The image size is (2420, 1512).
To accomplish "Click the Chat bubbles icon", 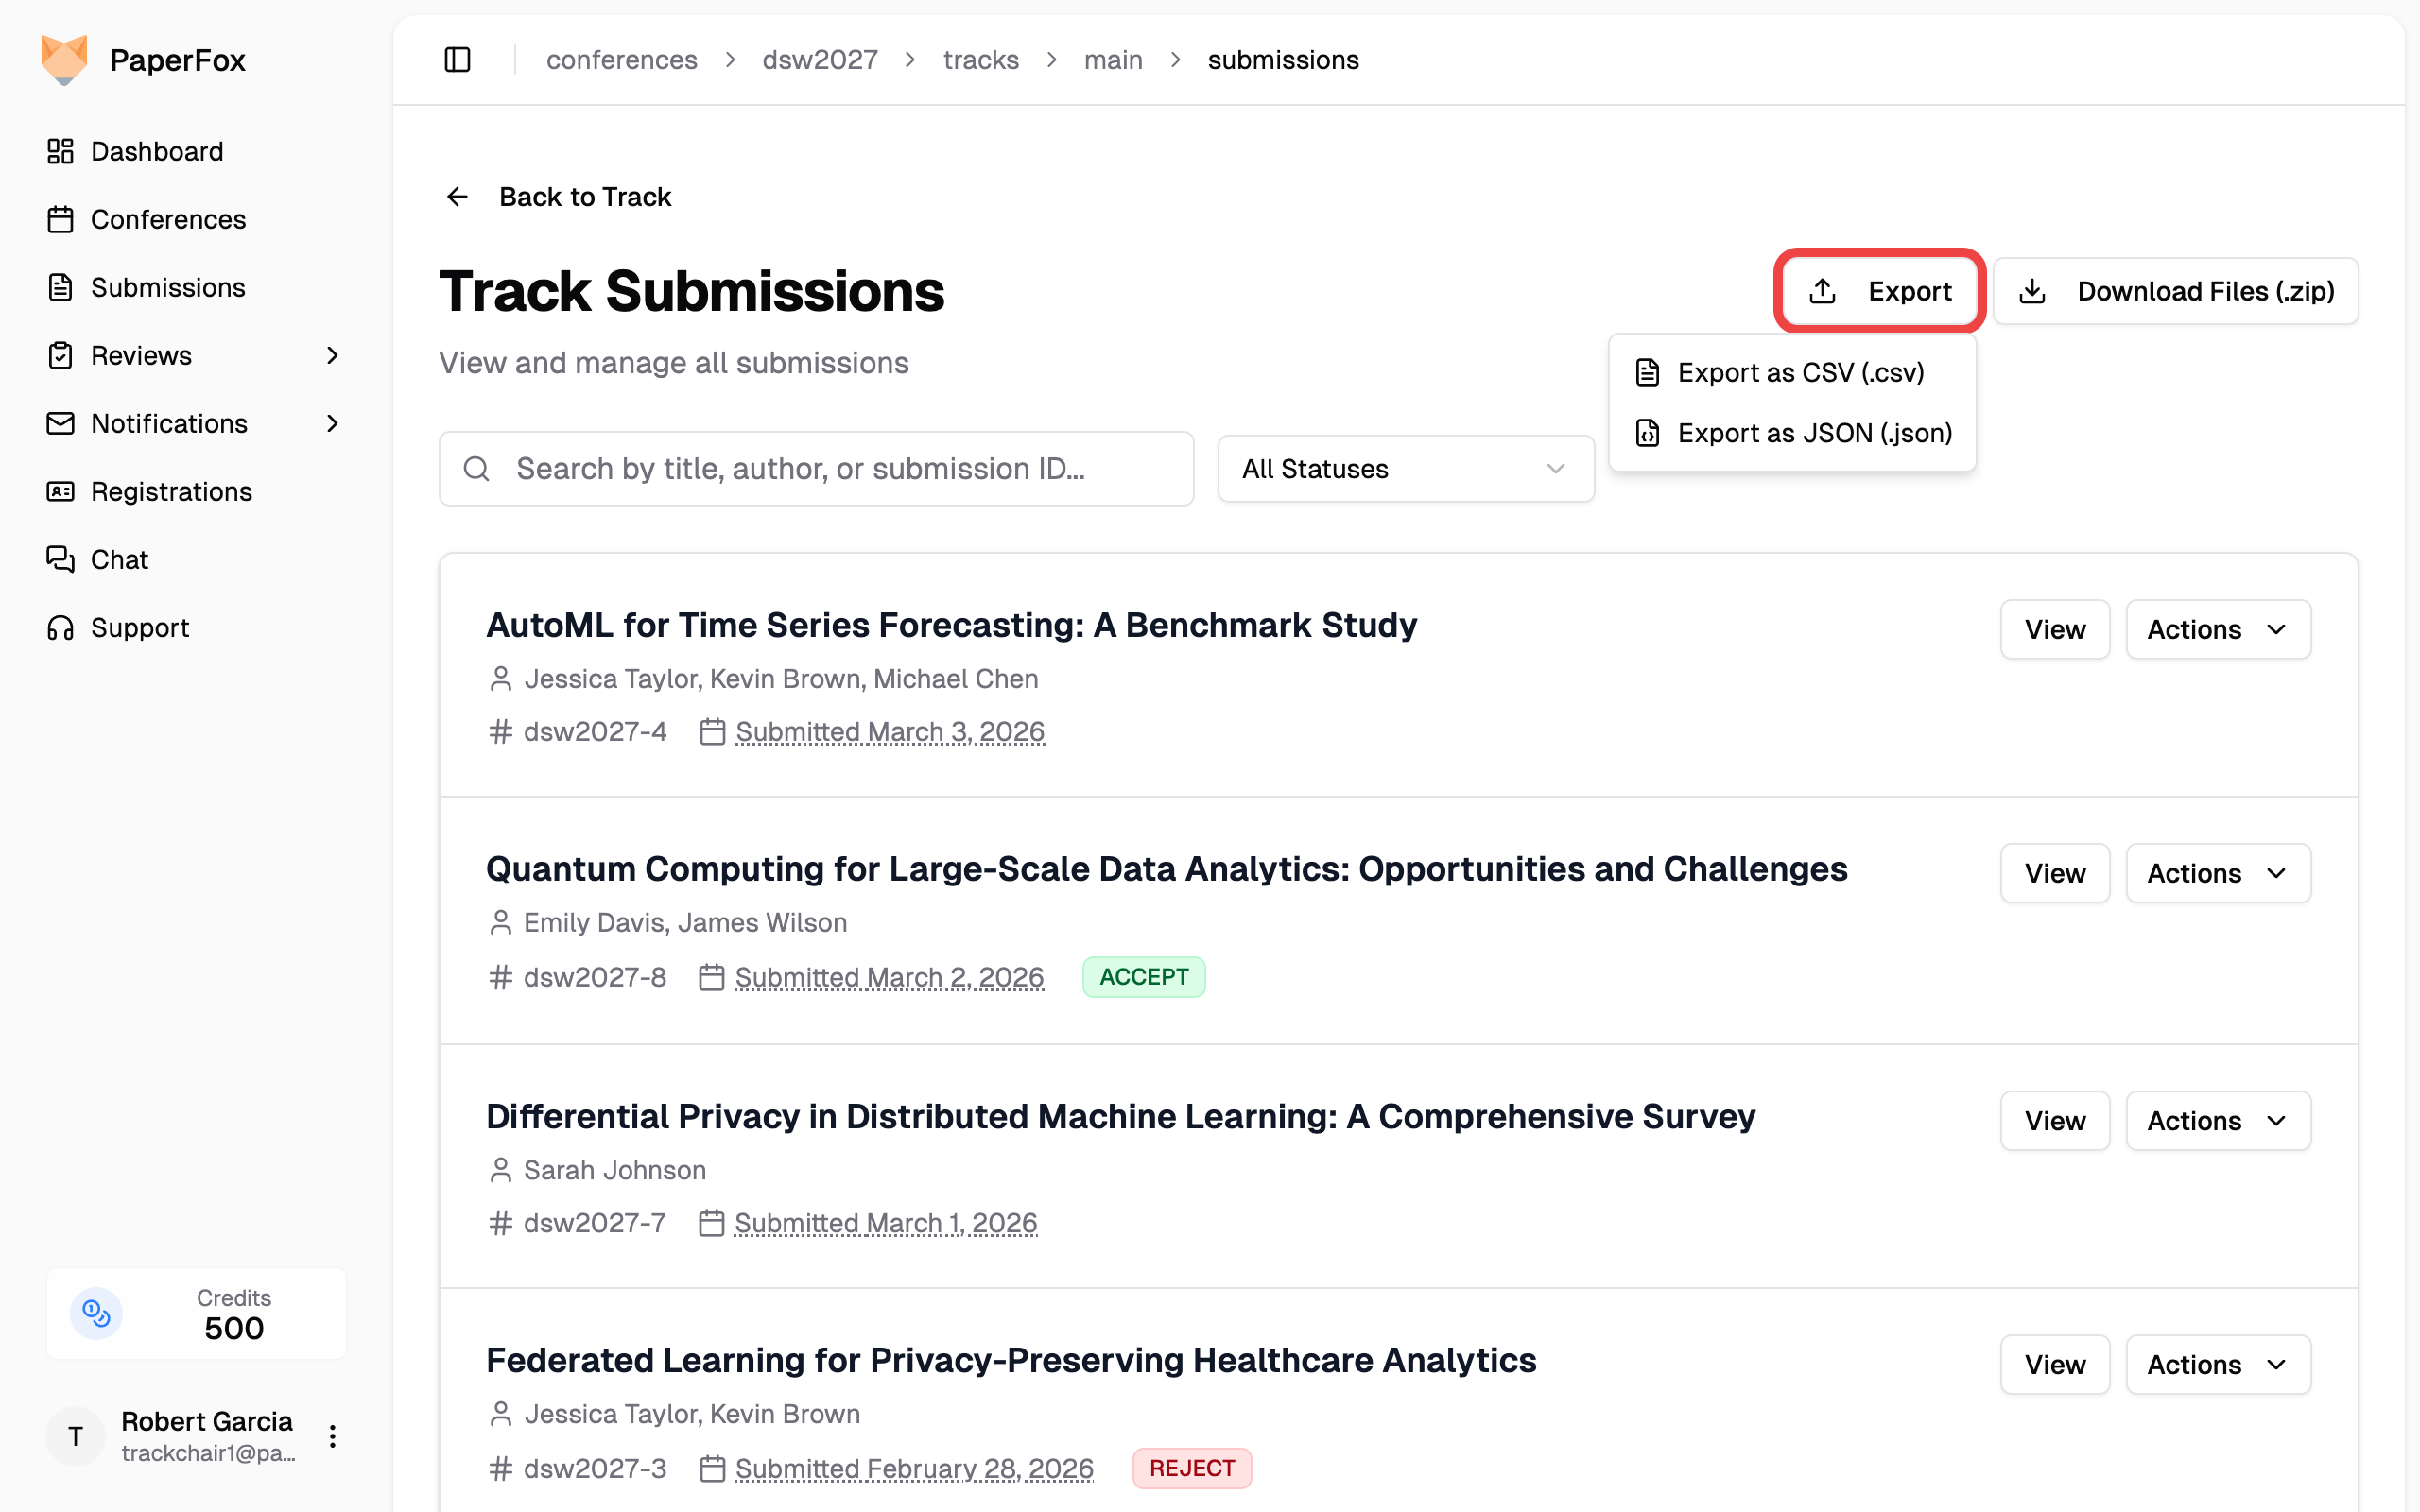I will click(60, 559).
